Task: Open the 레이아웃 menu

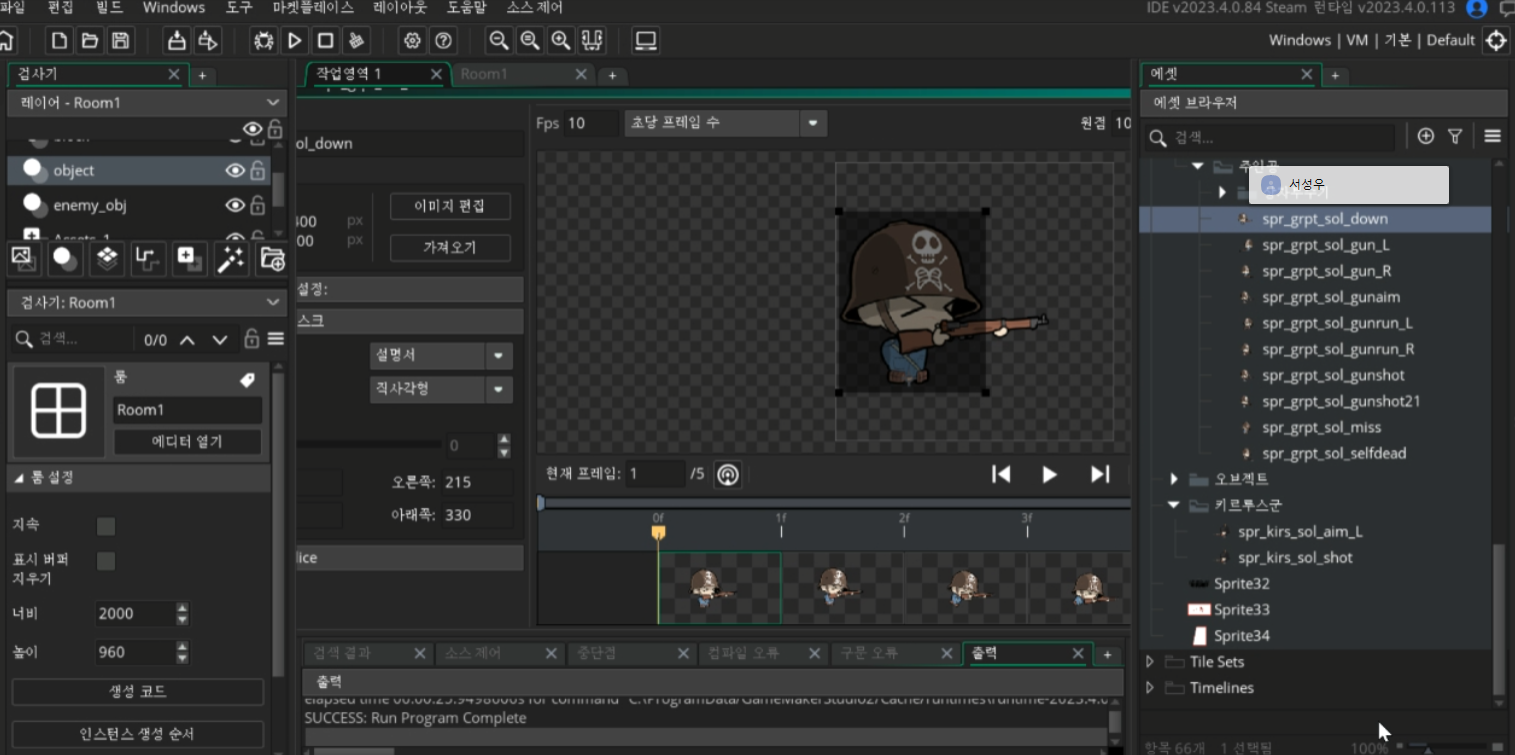Action: tap(400, 8)
